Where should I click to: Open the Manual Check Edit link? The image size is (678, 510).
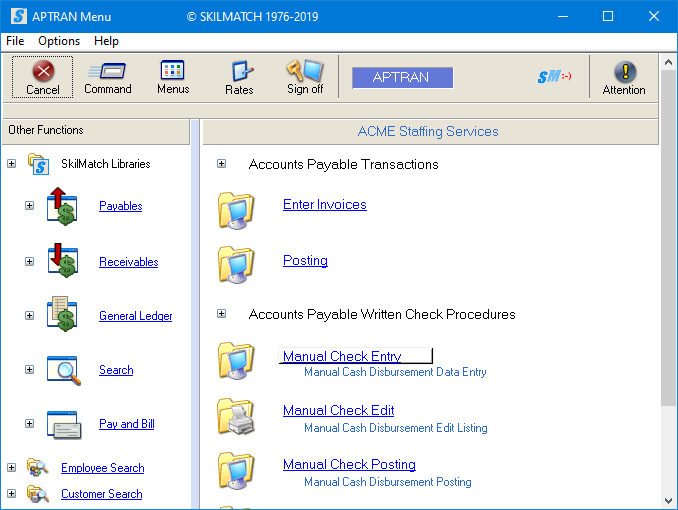tap(339, 410)
